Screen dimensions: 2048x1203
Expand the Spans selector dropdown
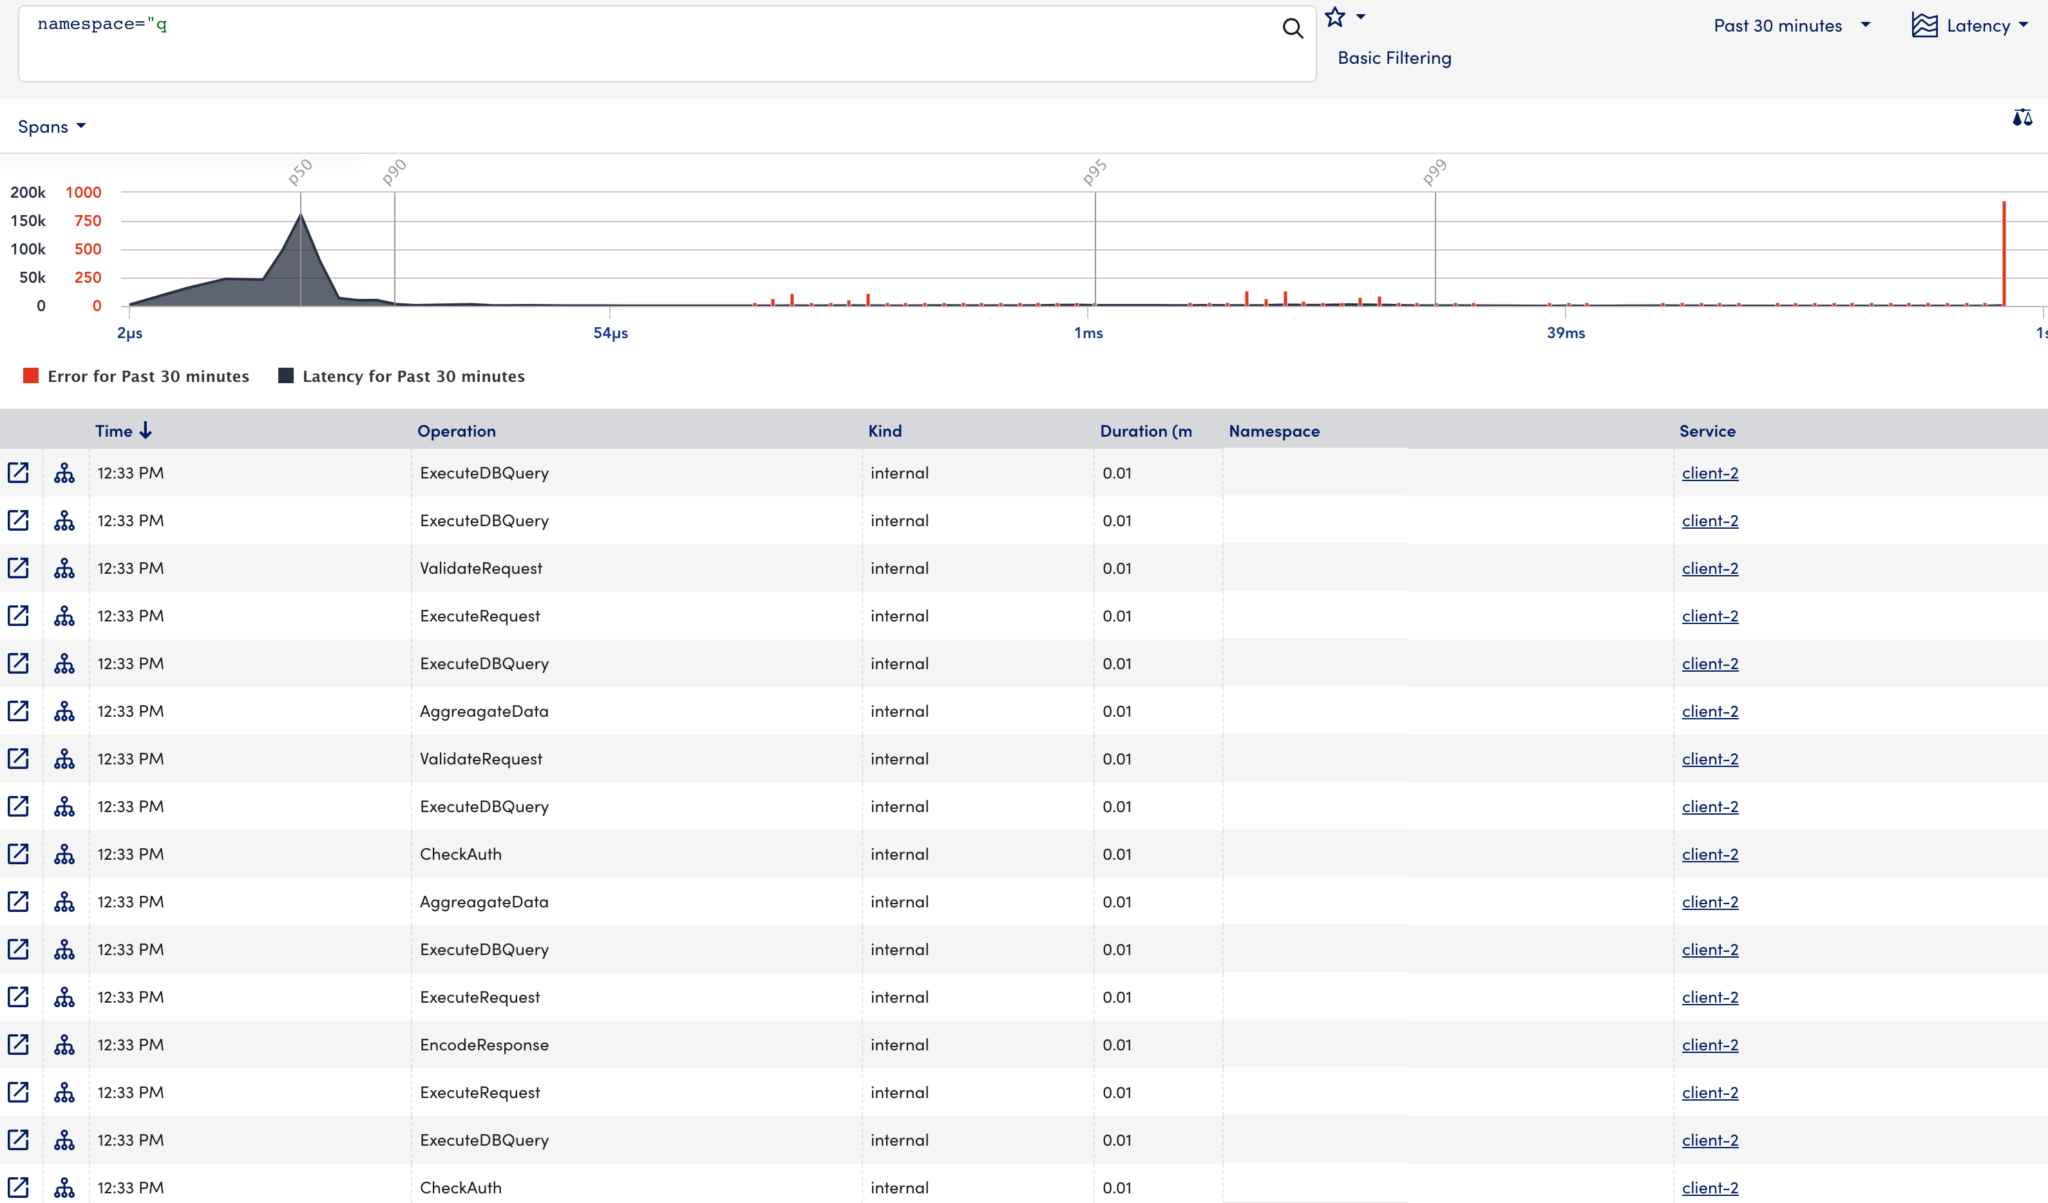(51, 126)
